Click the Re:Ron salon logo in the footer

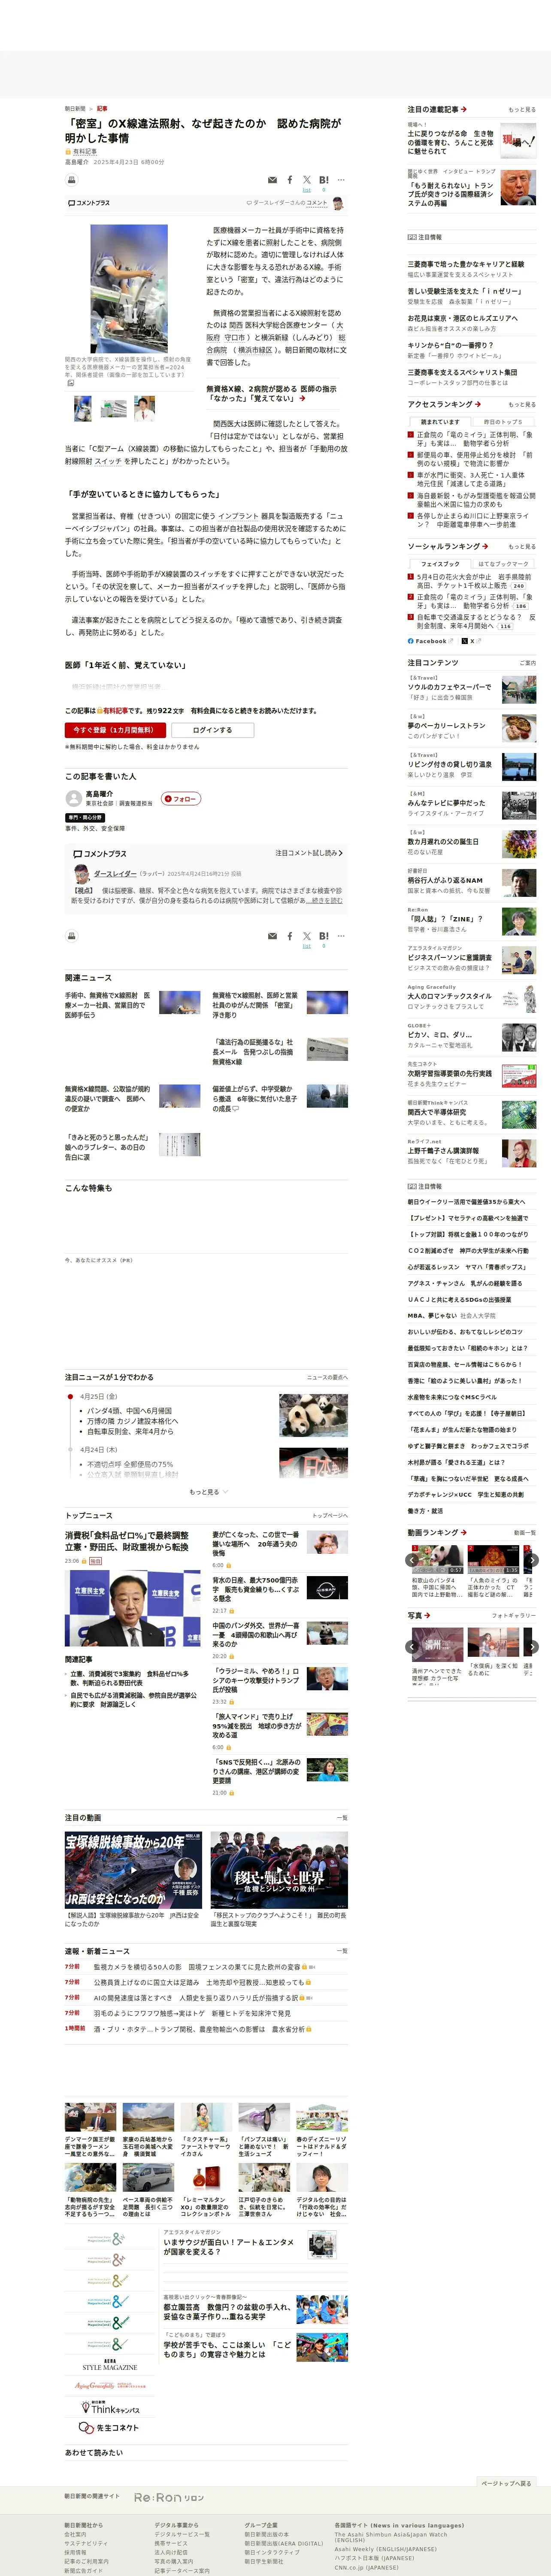(x=169, y=2497)
